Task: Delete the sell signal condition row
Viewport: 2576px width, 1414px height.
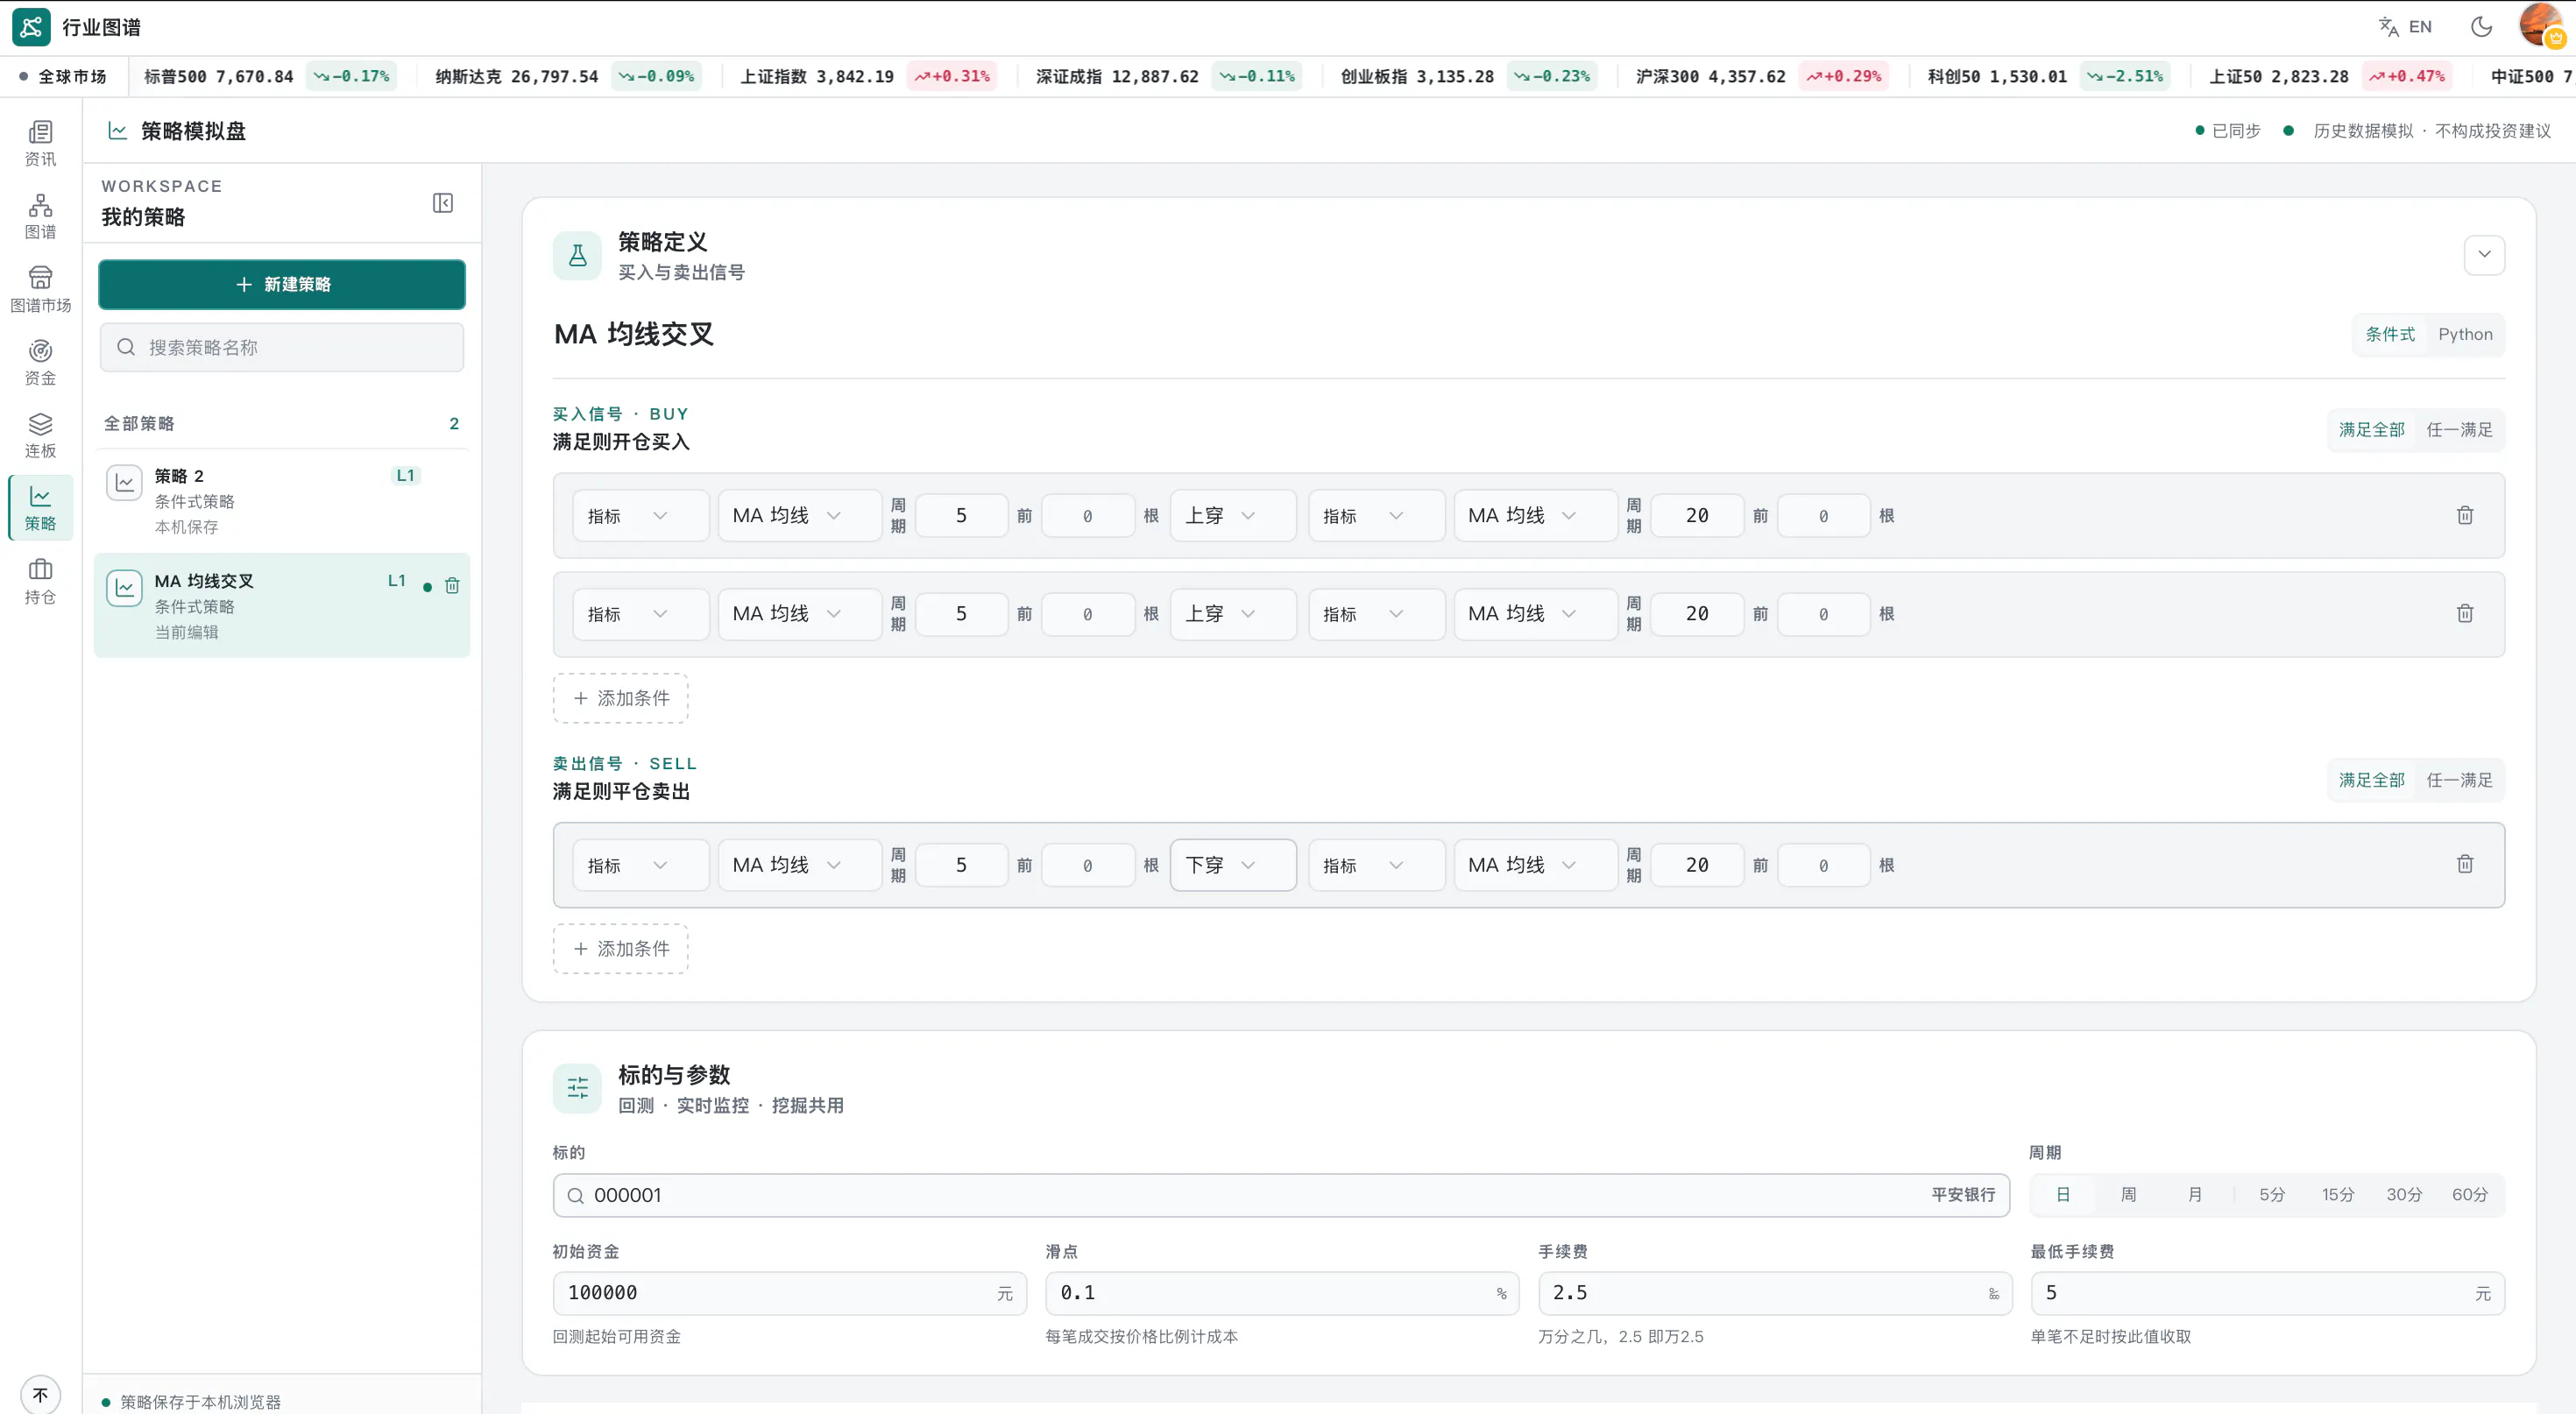Action: 2465,864
